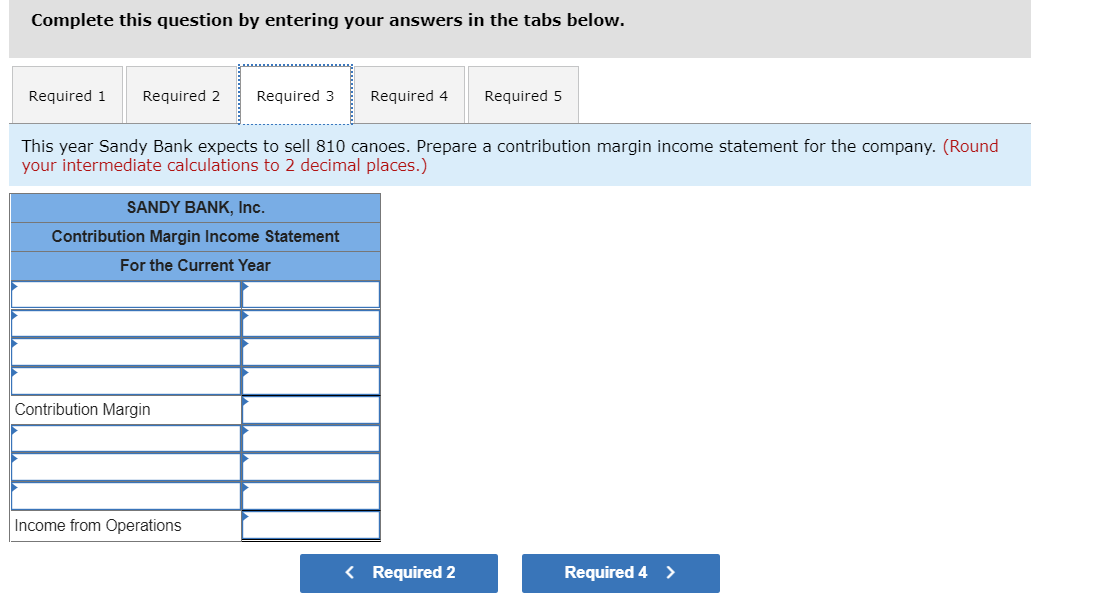
Task: Open the second row label dropdown
Action: tap(125, 322)
